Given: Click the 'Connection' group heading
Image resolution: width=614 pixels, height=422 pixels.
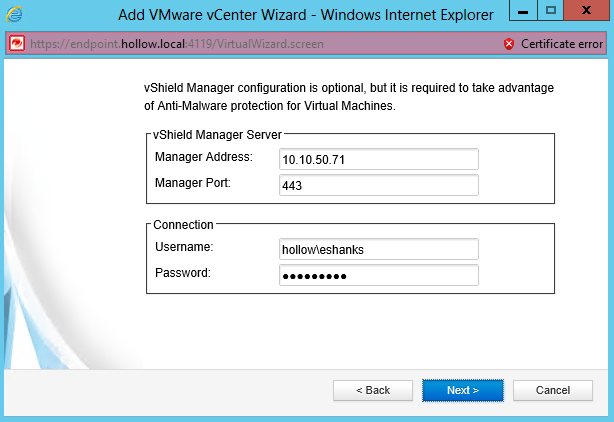Looking at the screenshot, I should coord(182,224).
